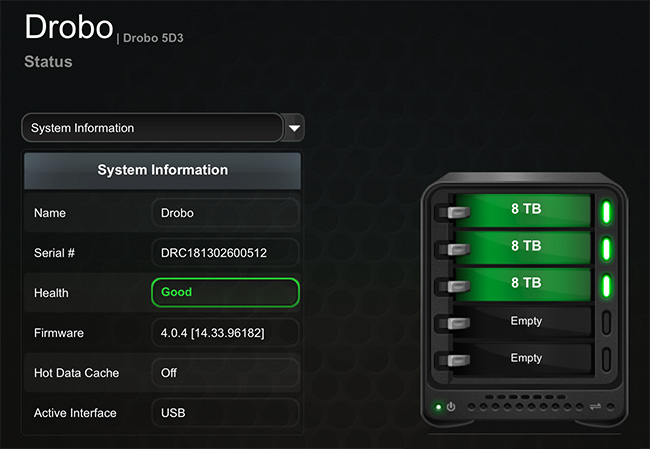Click the Health status Good field
The height and width of the screenshot is (449, 650).
(225, 292)
